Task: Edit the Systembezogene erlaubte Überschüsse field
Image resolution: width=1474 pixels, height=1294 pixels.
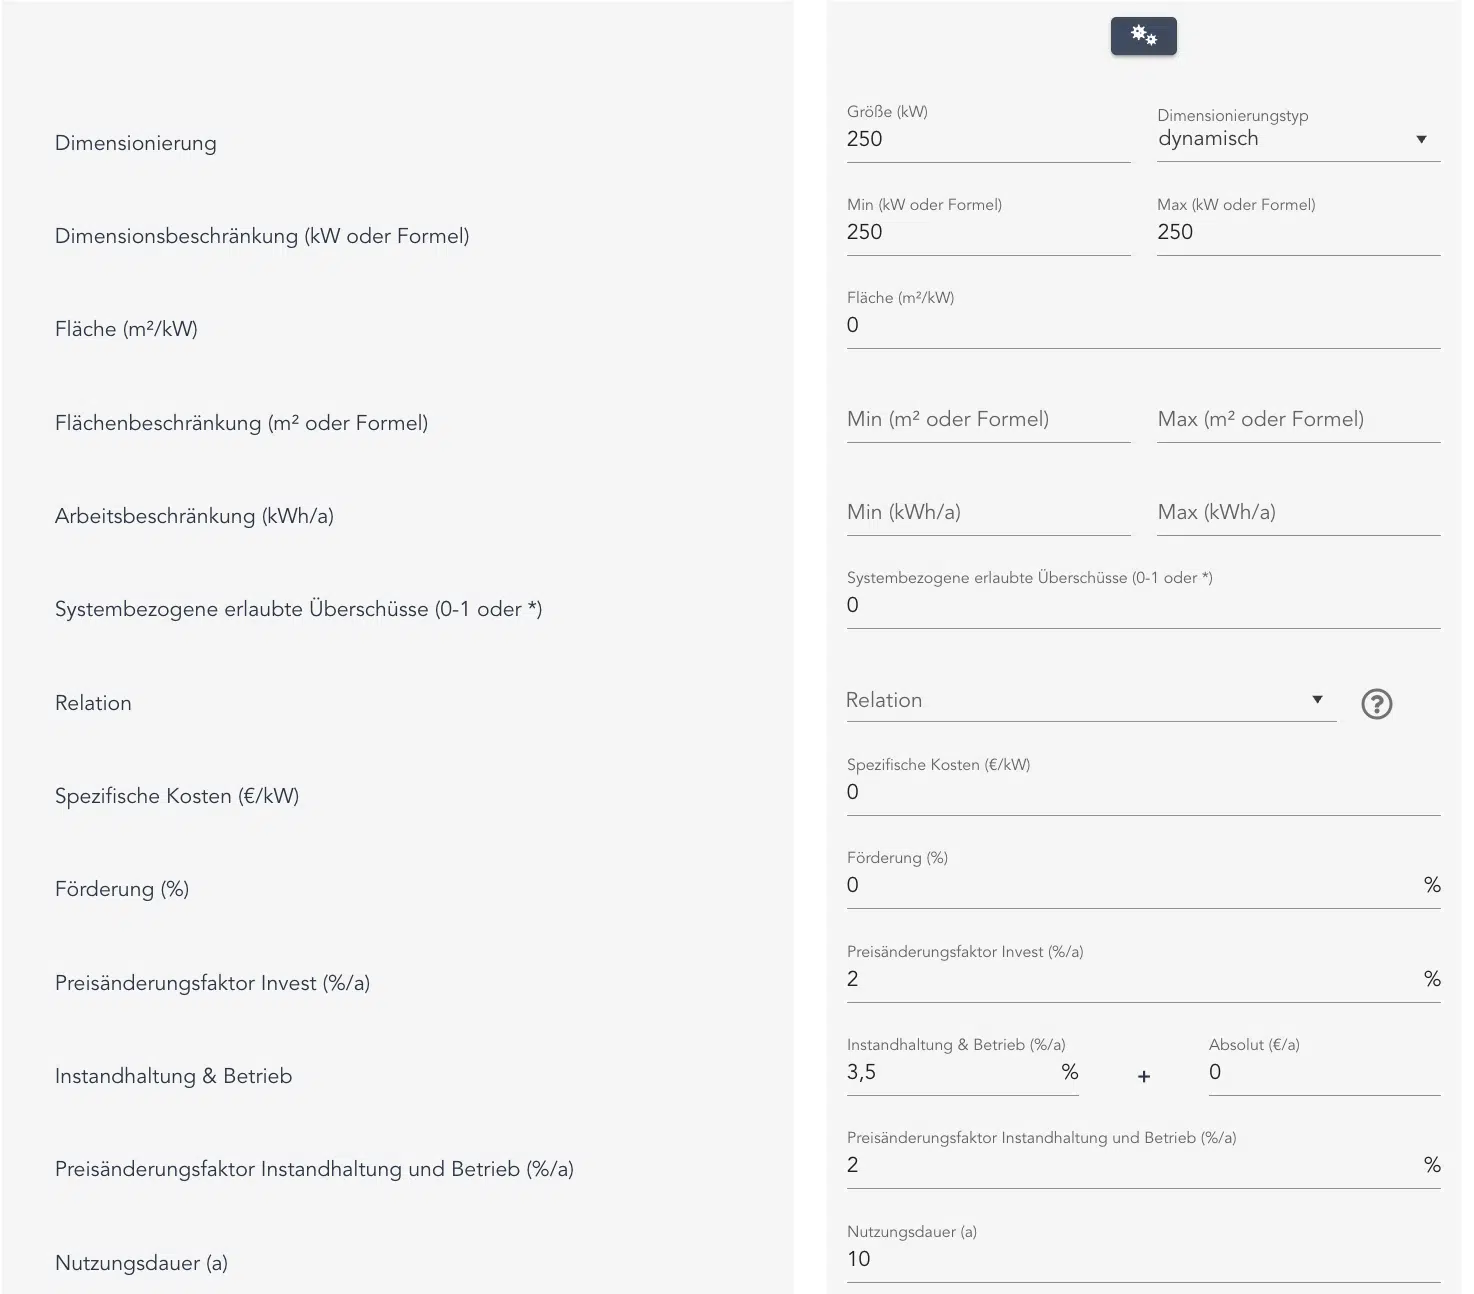Action: click(x=1142, y=605)
